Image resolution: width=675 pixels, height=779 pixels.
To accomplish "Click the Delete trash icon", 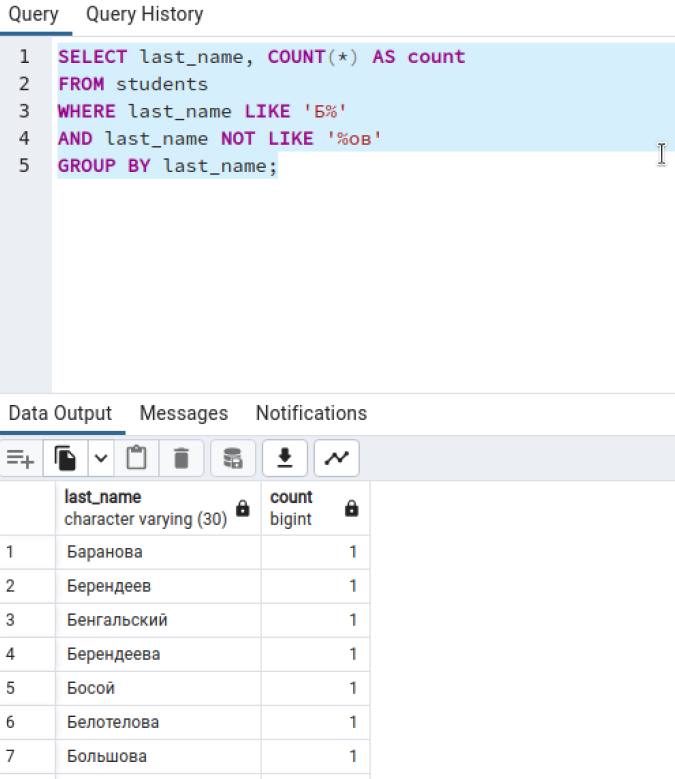I will coord(181,458).
